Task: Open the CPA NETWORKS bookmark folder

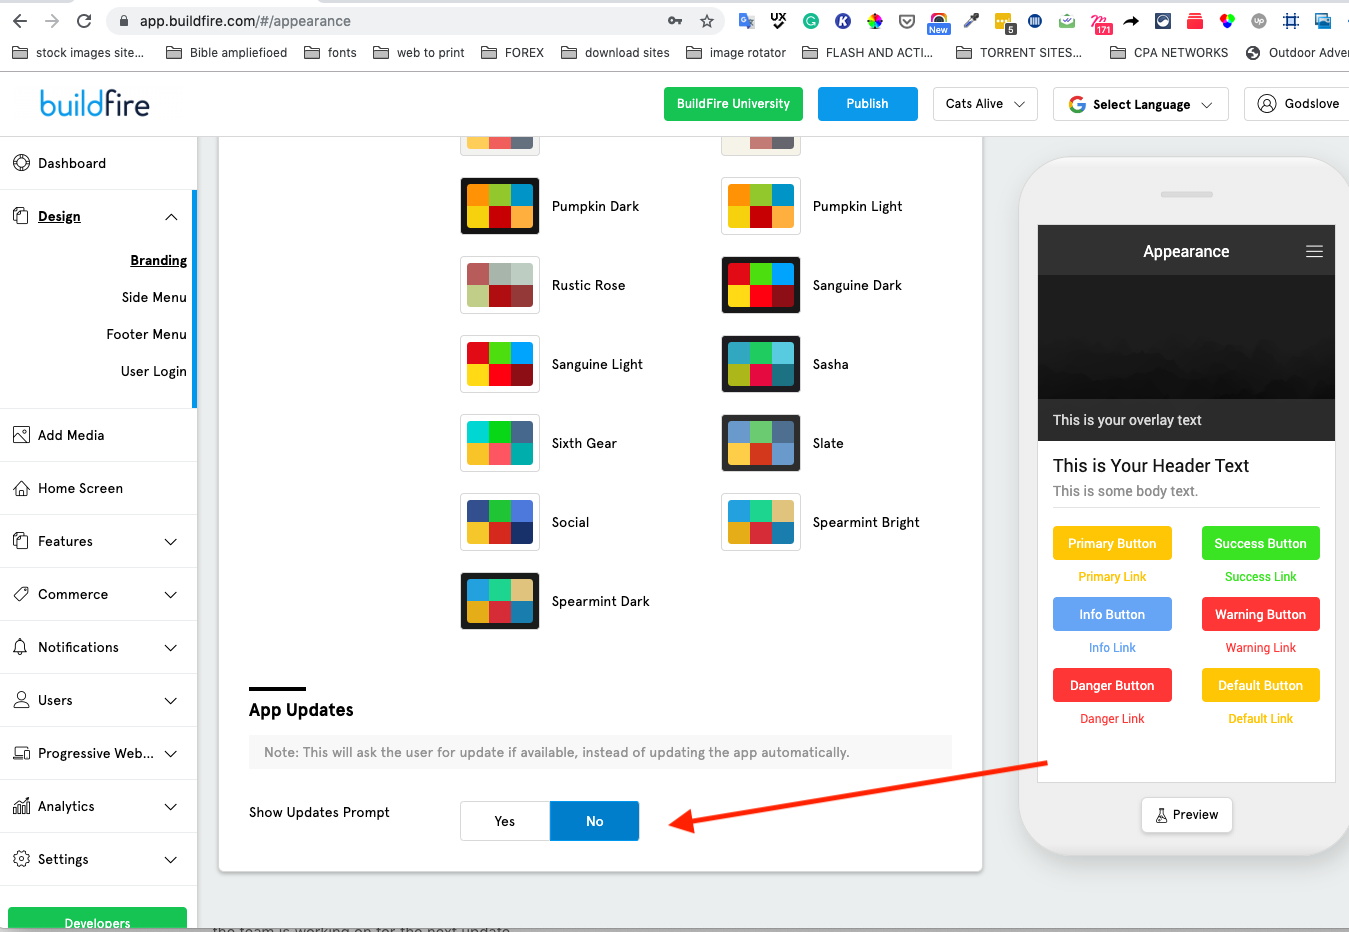Action: point(1169,53)
